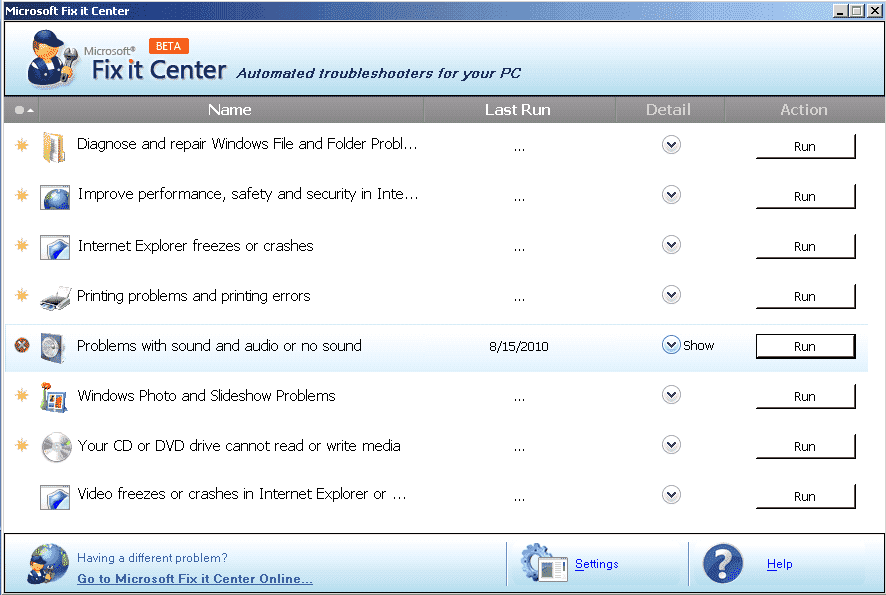The height and width of the screenshot is (595, 886).
Task: Click the red error status icon on sound problems row
Action: coord(22,345)
